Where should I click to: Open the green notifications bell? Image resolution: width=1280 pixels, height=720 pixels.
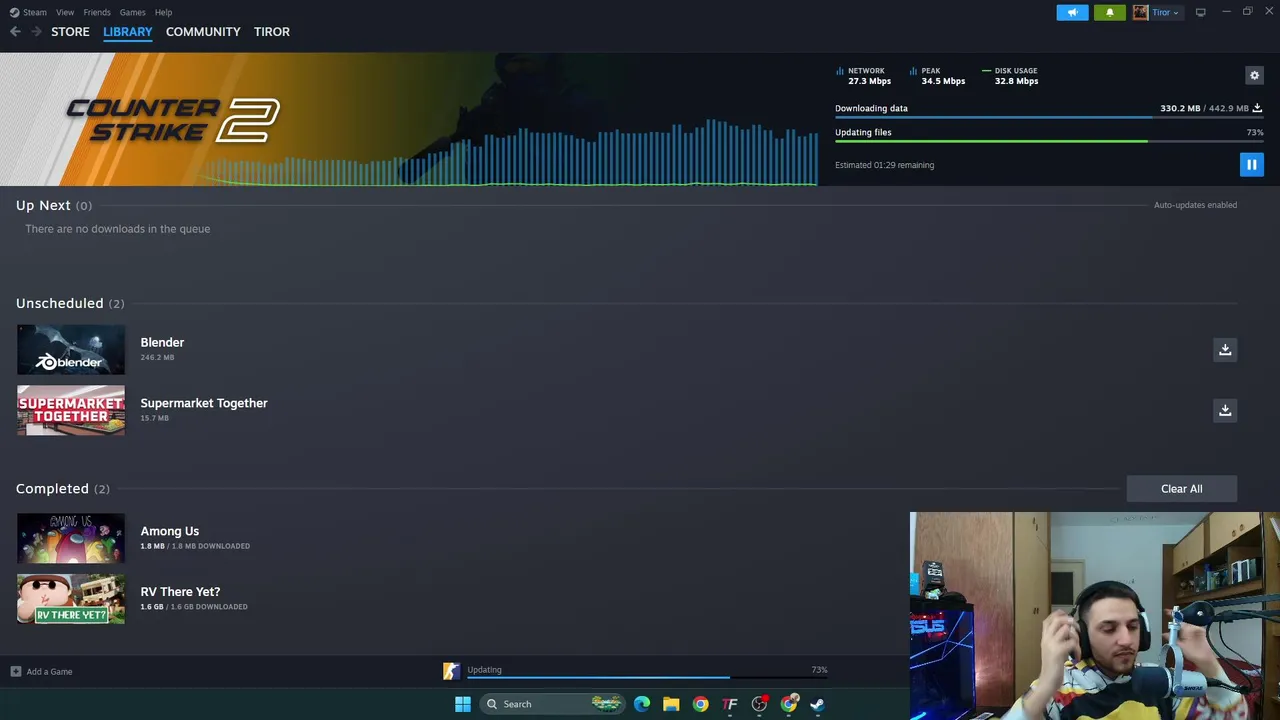pos(1109,12)
